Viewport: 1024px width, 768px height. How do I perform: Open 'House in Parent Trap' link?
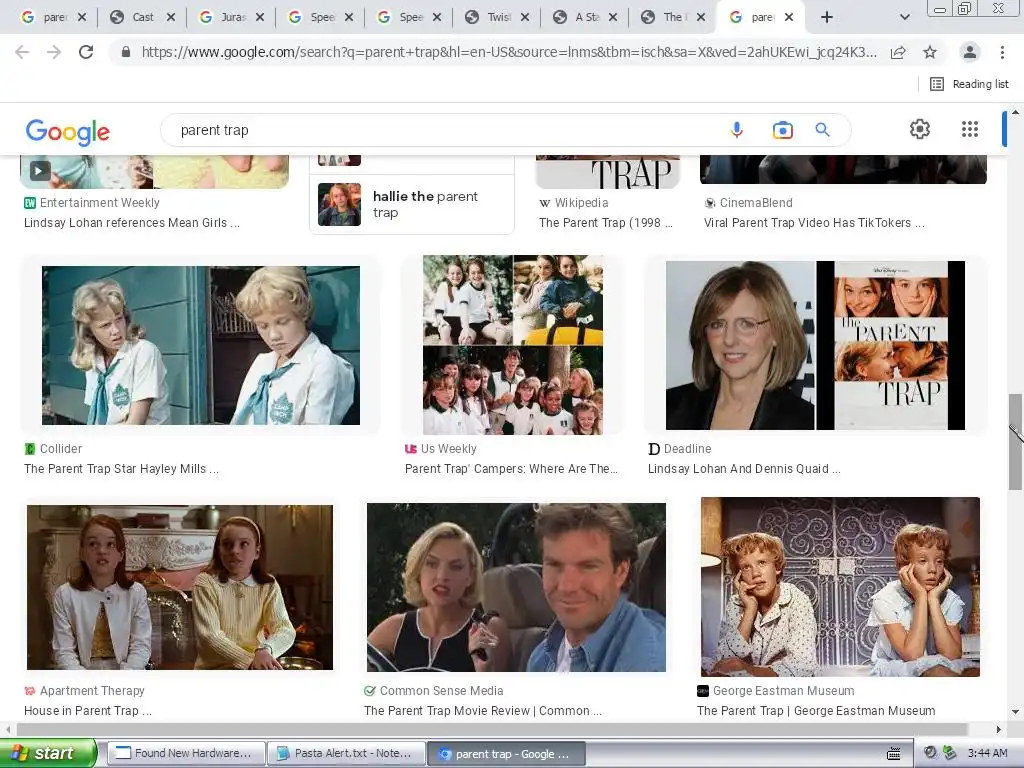88,711
